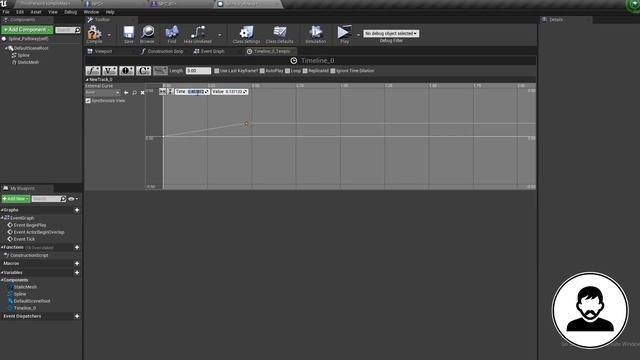Click the zoom to fit horizontal icon
This screenshot has height=360, width=640.
162,92
